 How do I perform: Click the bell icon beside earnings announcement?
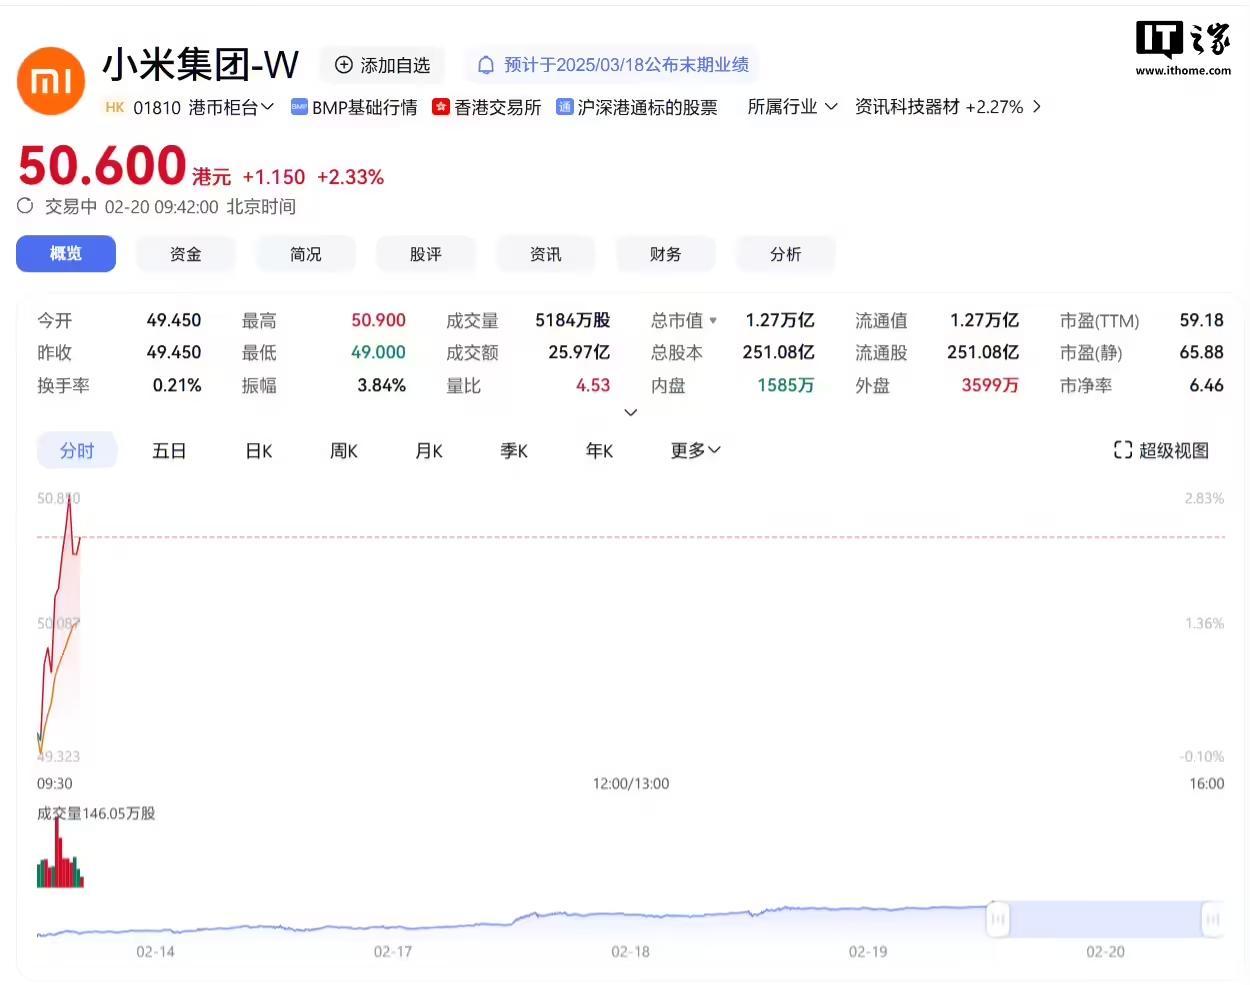pyautogui.click(x=486, y=64)
